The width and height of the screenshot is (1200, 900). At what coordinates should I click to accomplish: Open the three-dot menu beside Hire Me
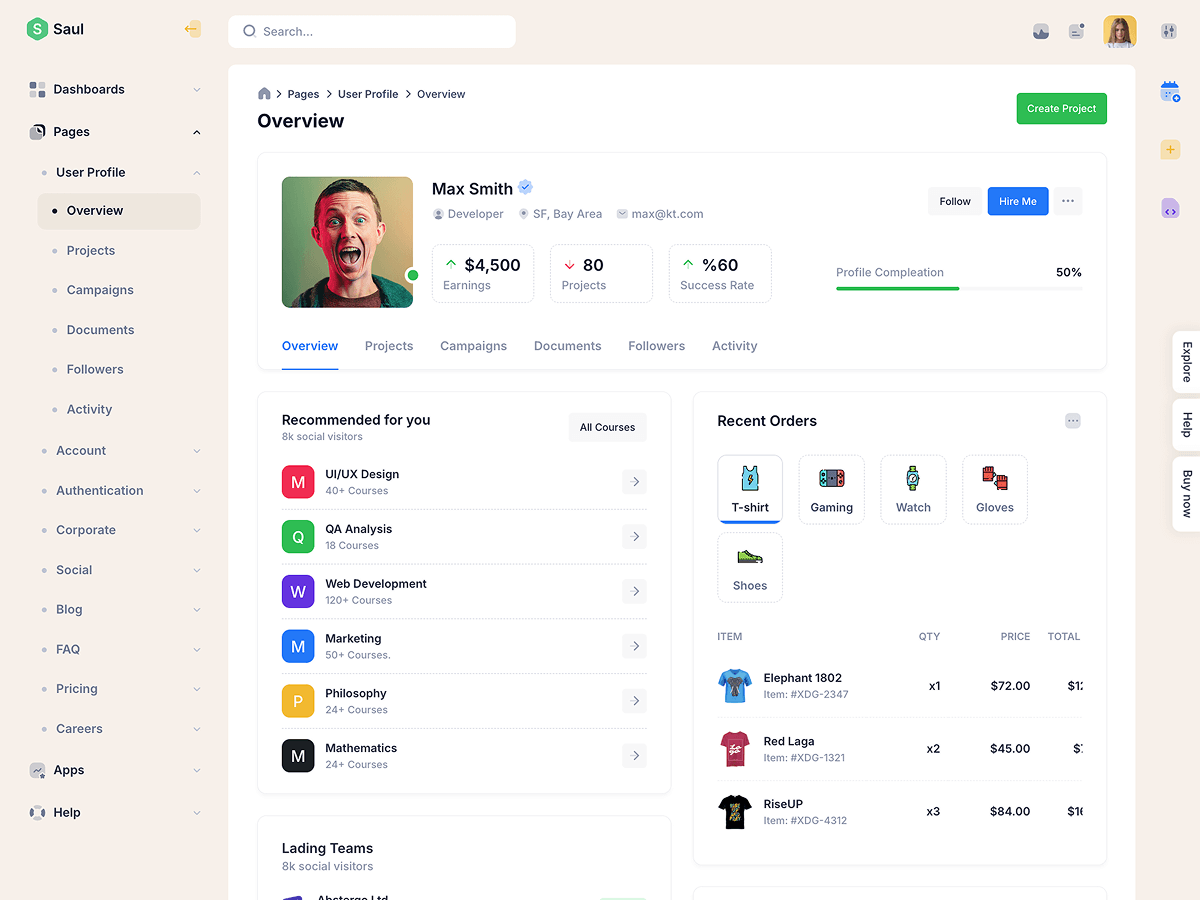[1067, 201]
